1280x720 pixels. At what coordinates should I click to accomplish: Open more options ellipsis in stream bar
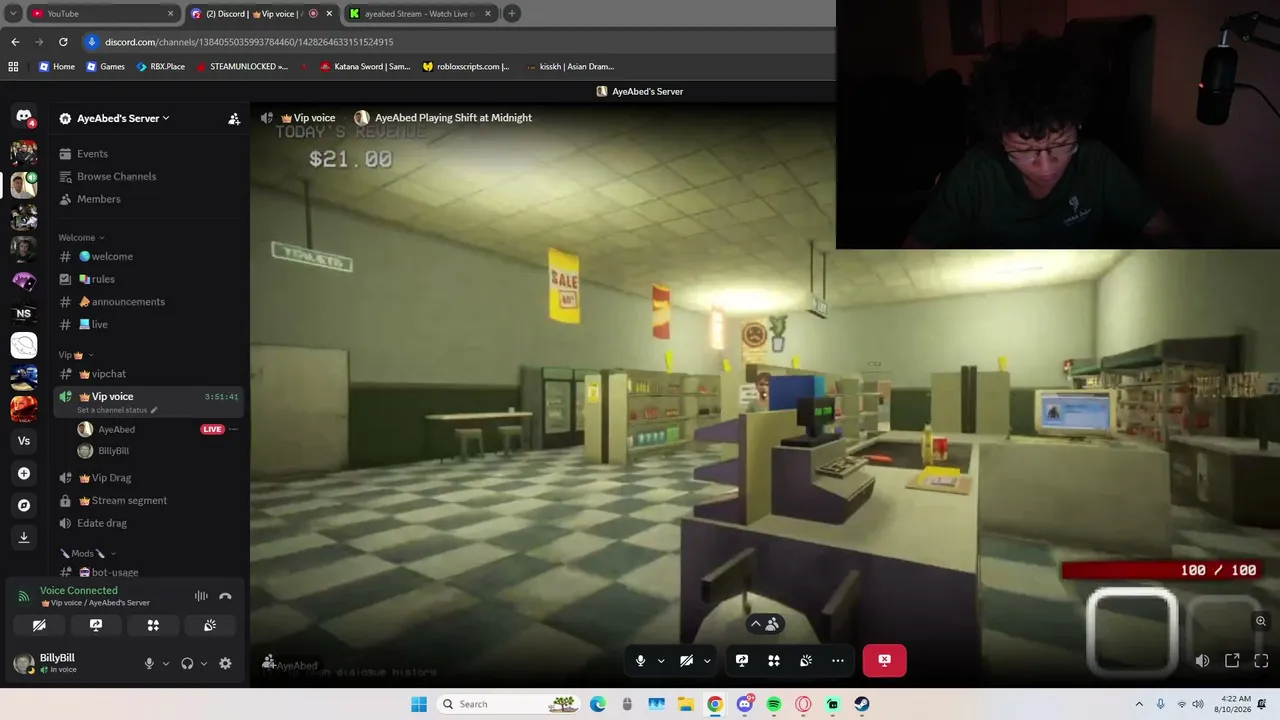[x=838, y=660]
